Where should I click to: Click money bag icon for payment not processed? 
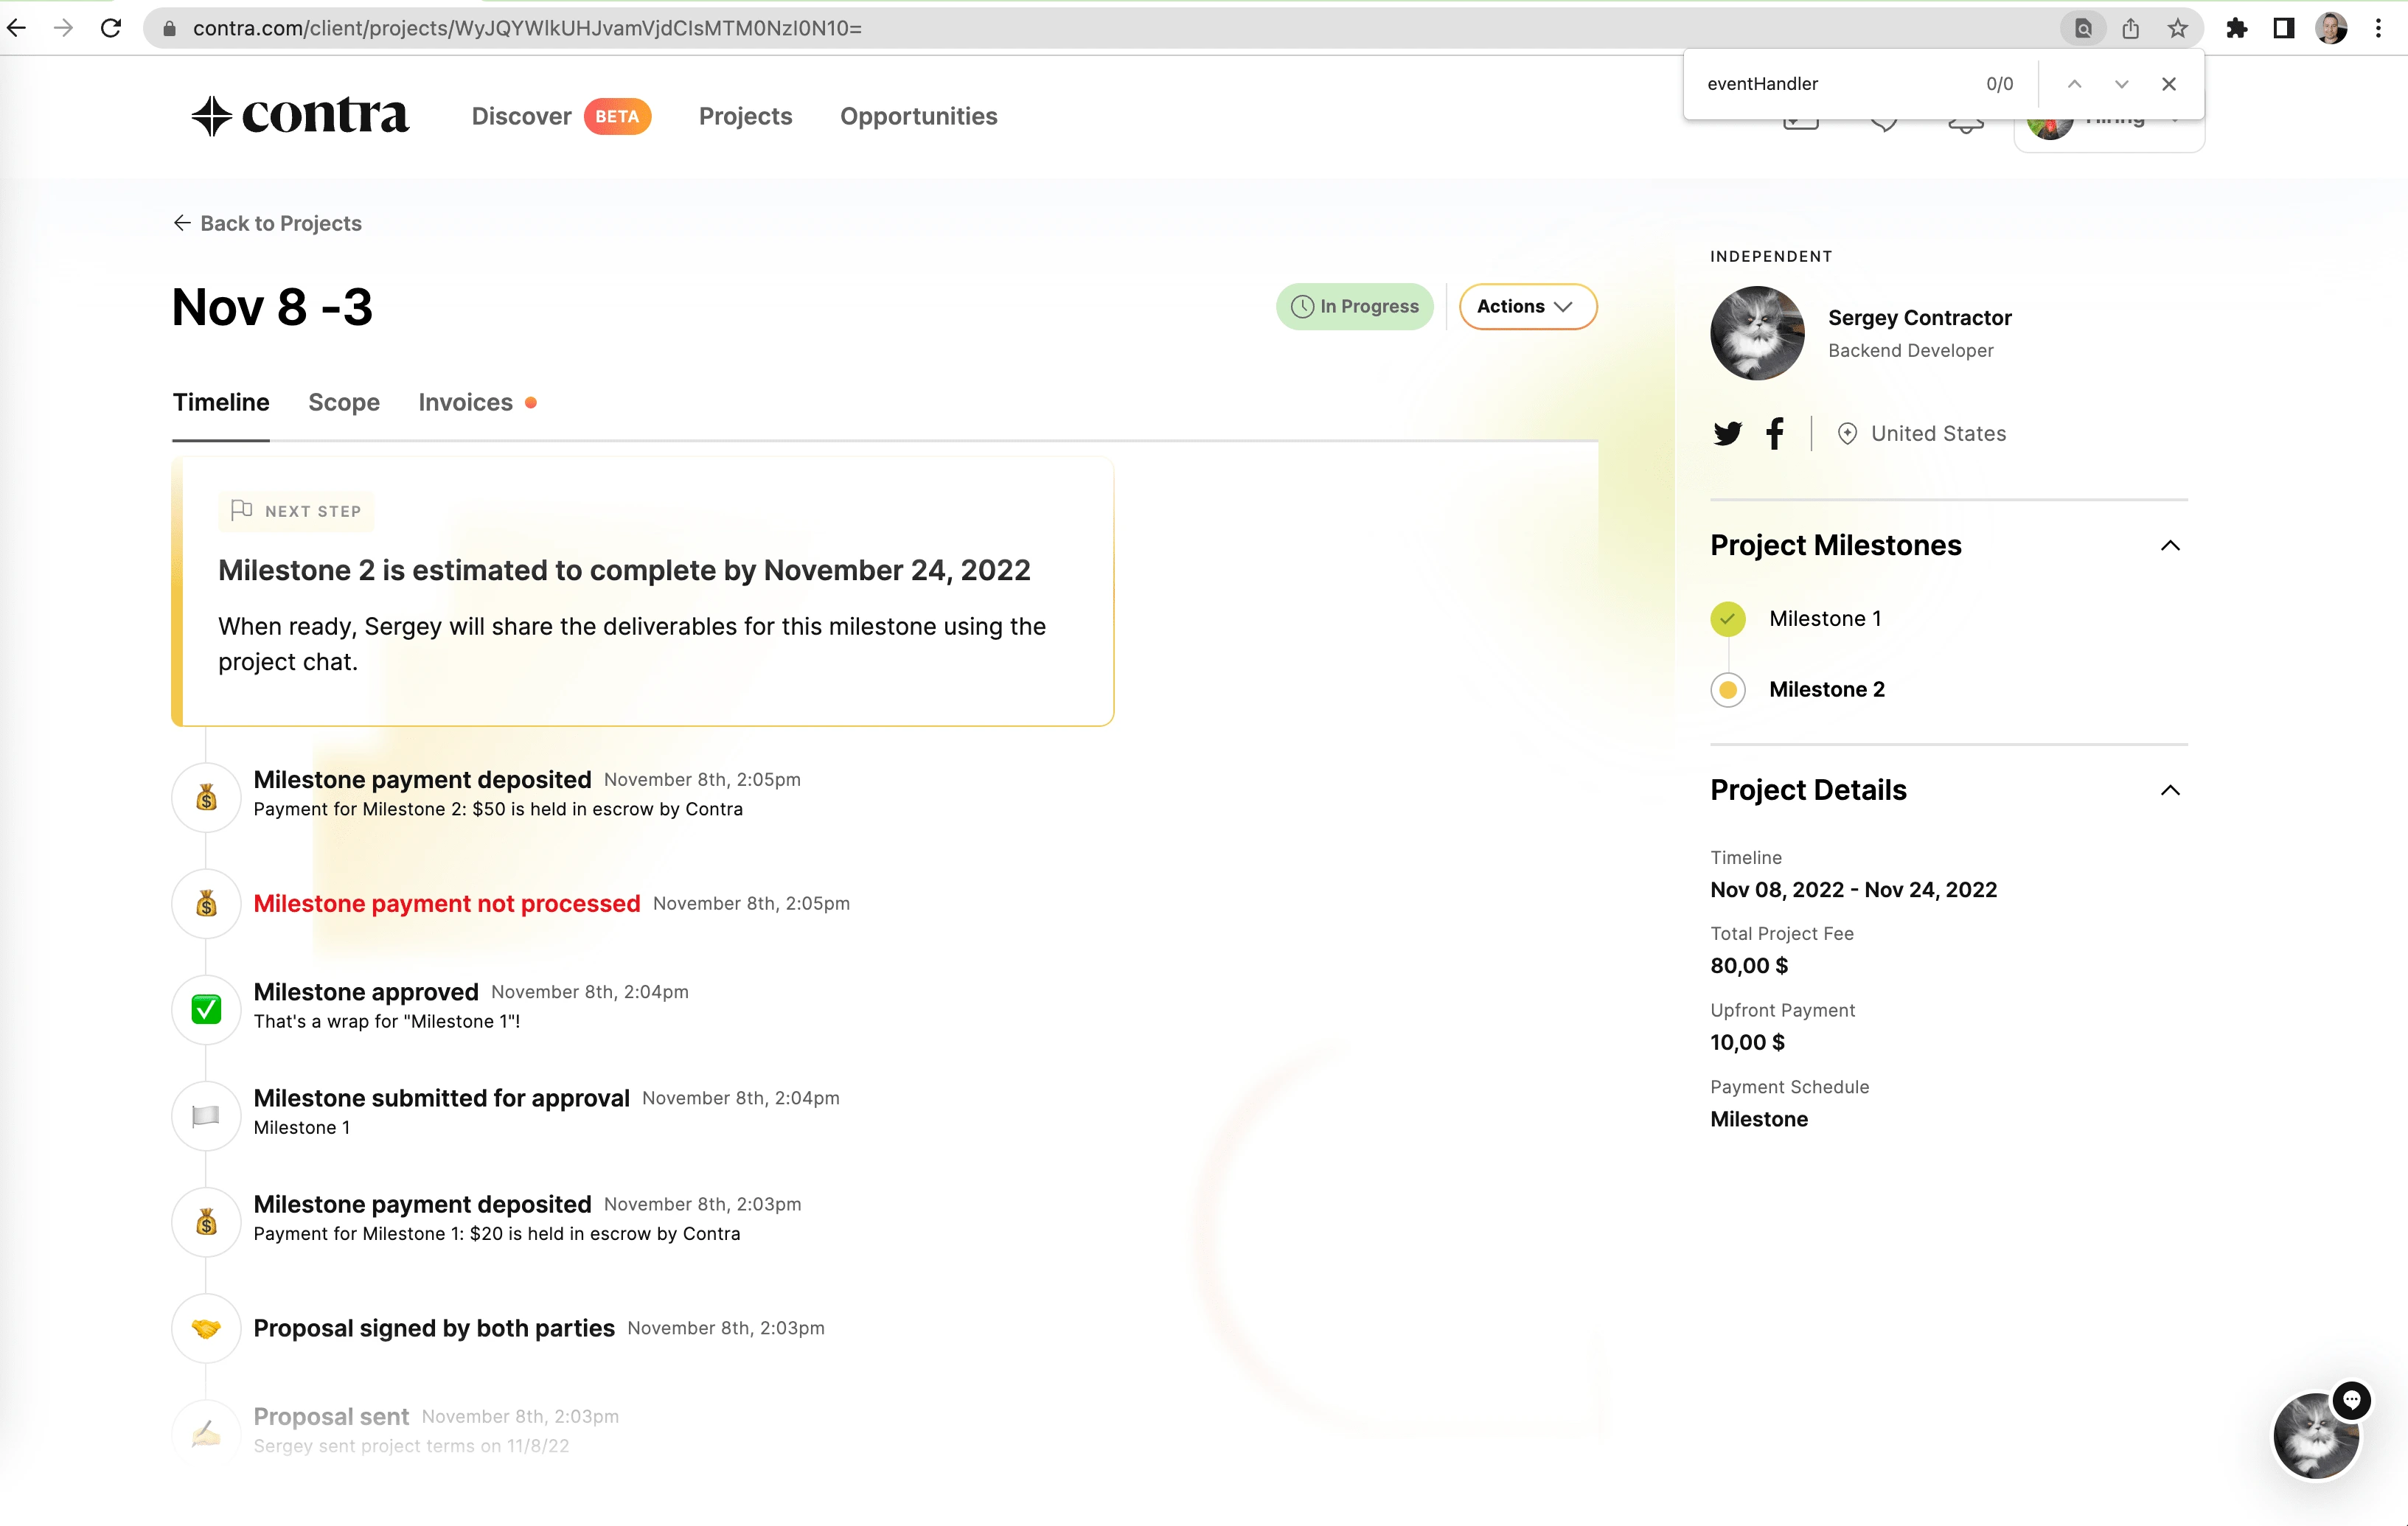206,904
